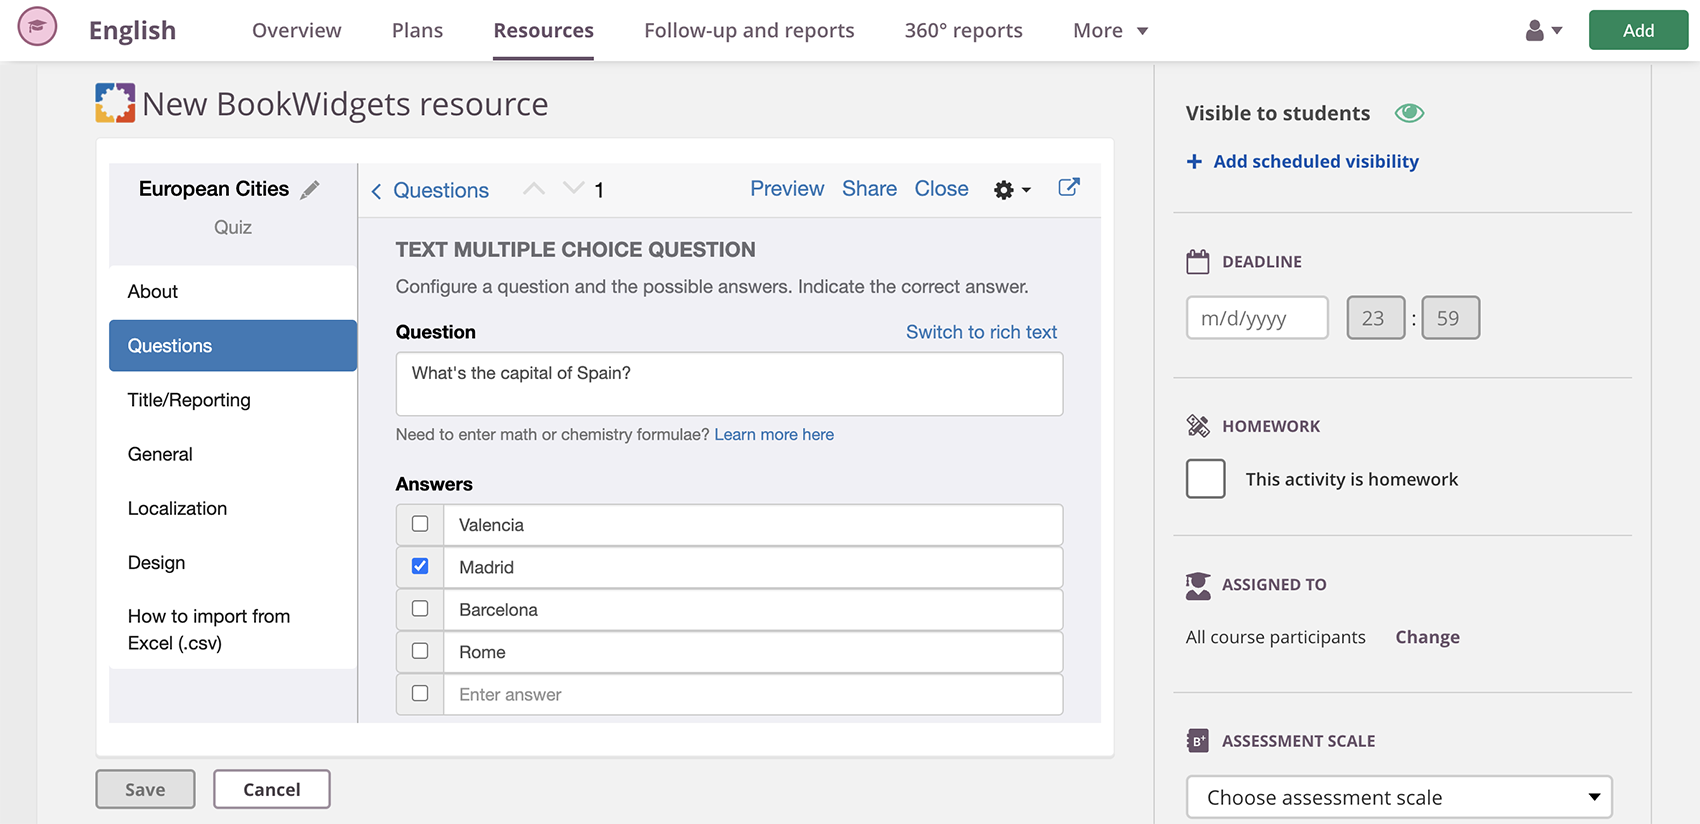Click the pencil icon beside European Cities
This screenshot has width=1700, height=824.
(x=310, y=190)
